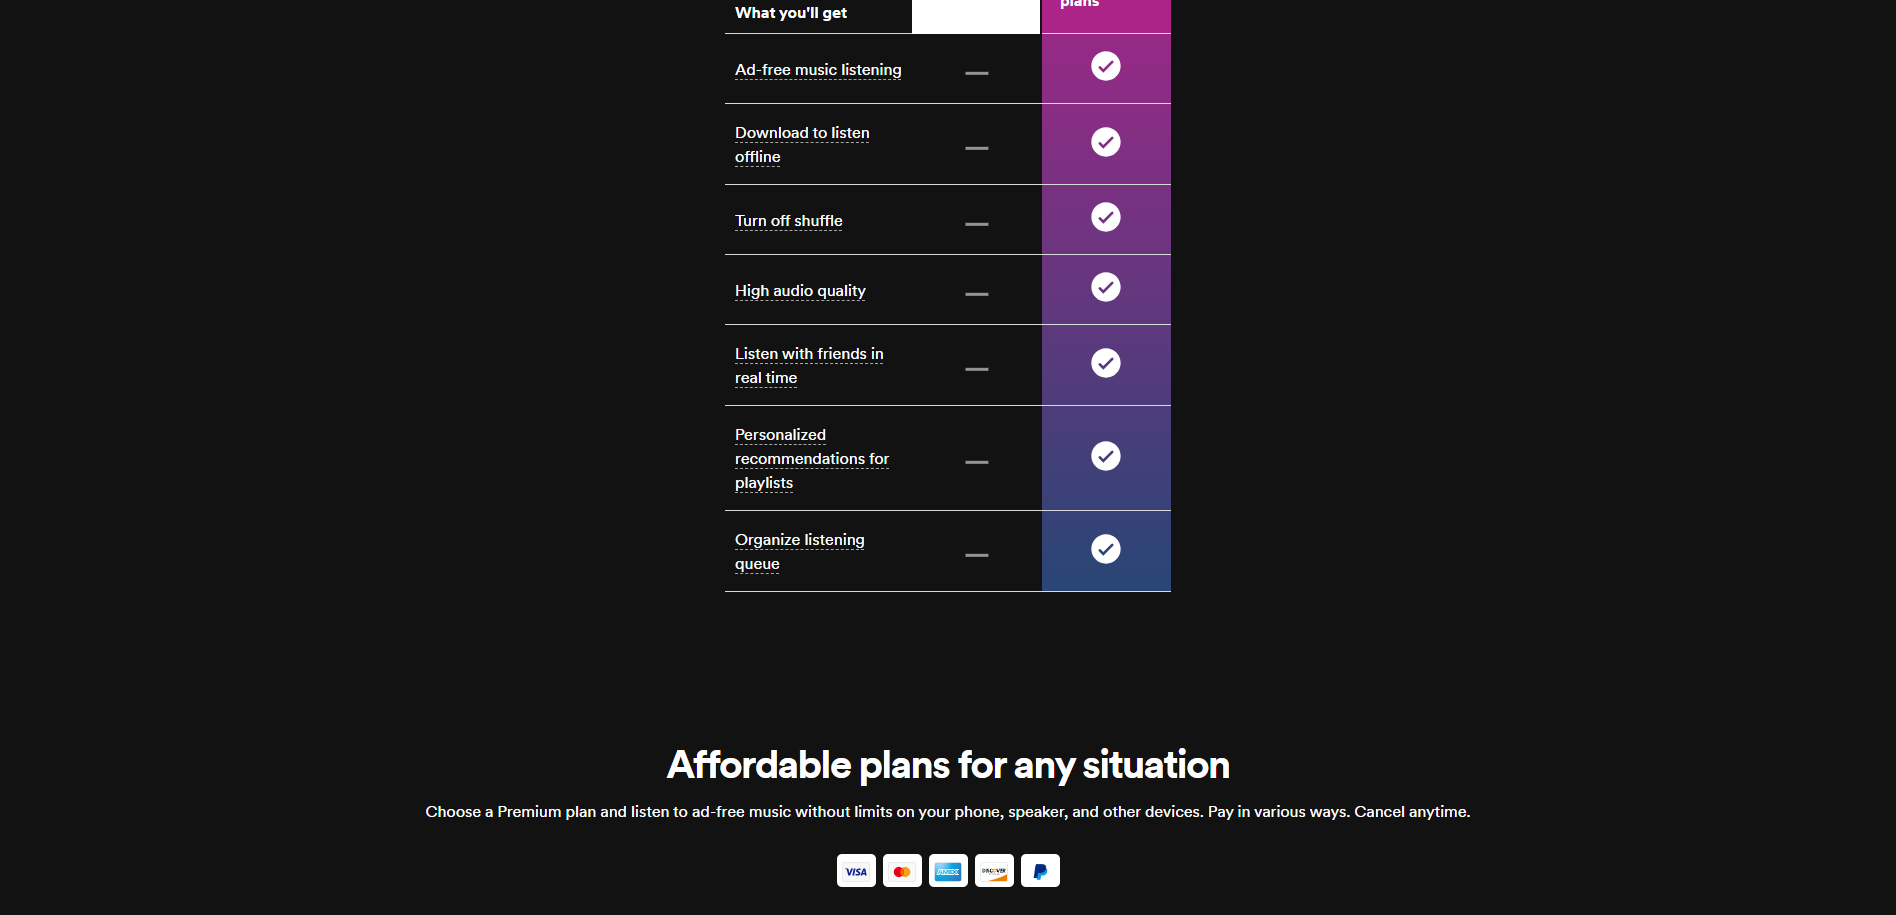Click the Affordable plans for any situation heading
Image resolution: width=1896 pixels, height=915 pixels.
point(948,765)
